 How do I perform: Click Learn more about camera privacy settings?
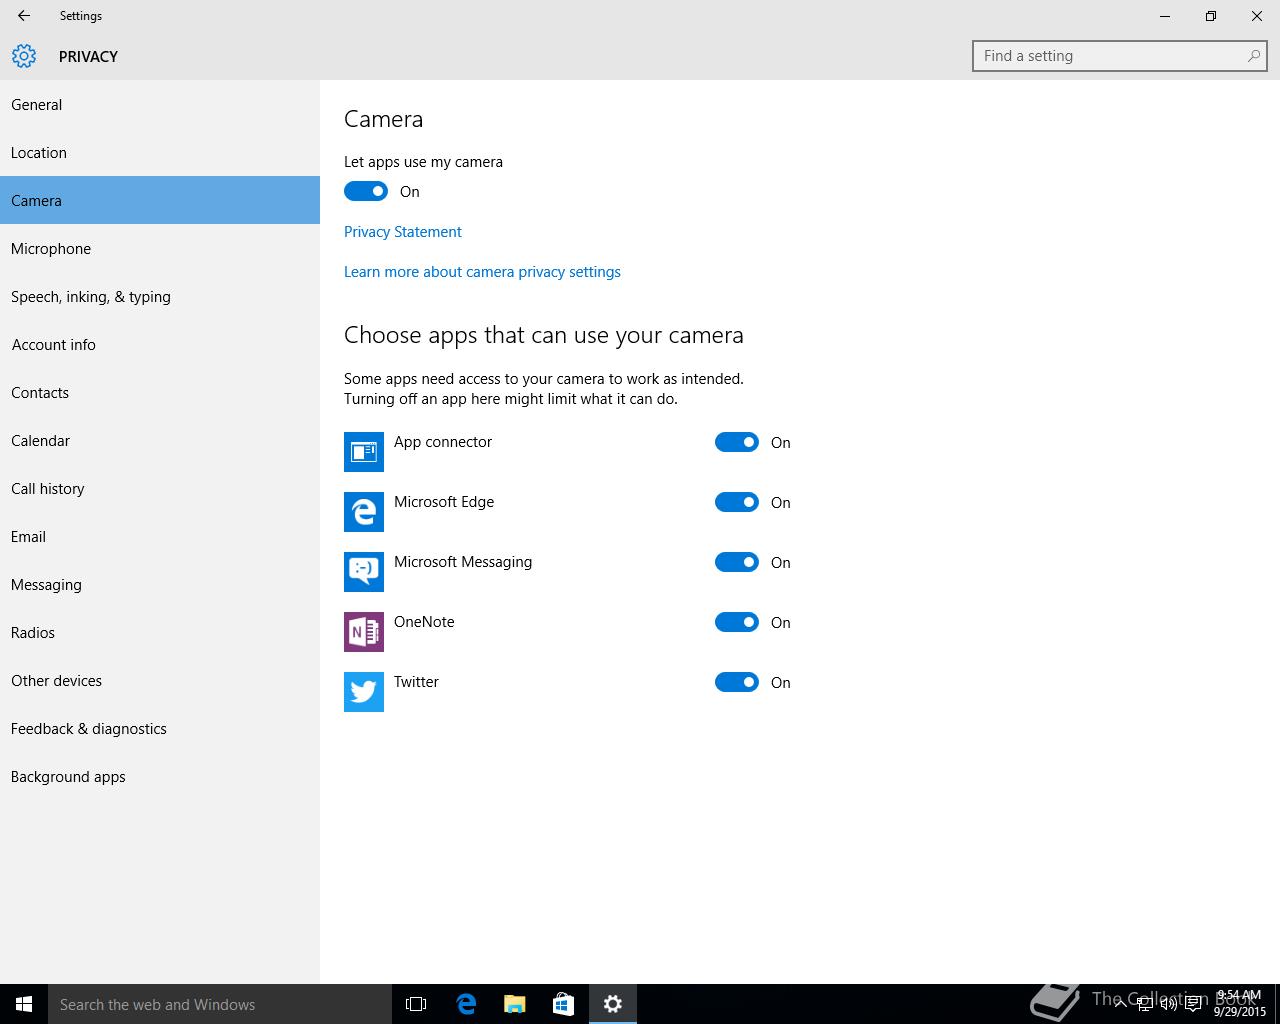482,271
